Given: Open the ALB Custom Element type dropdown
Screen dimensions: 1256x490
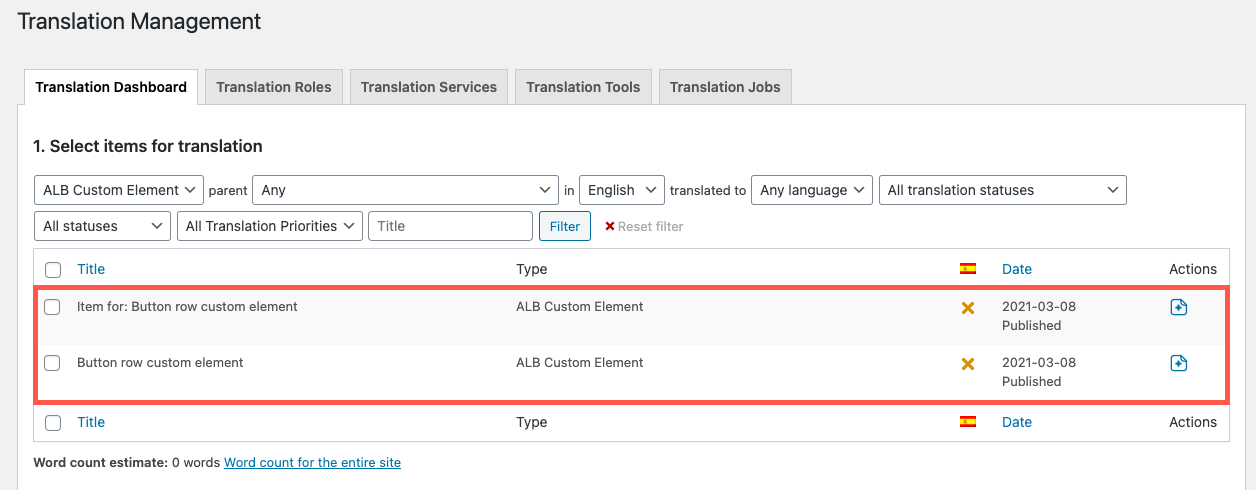Looking at the screenshot, I should [118, 190].
